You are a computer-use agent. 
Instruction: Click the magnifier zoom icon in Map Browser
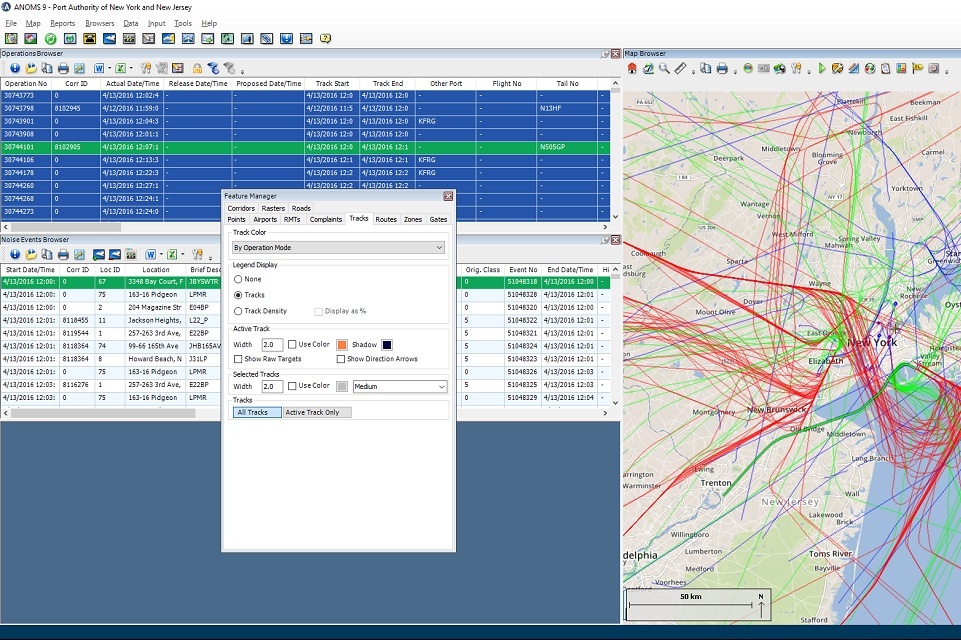[664, 69]
